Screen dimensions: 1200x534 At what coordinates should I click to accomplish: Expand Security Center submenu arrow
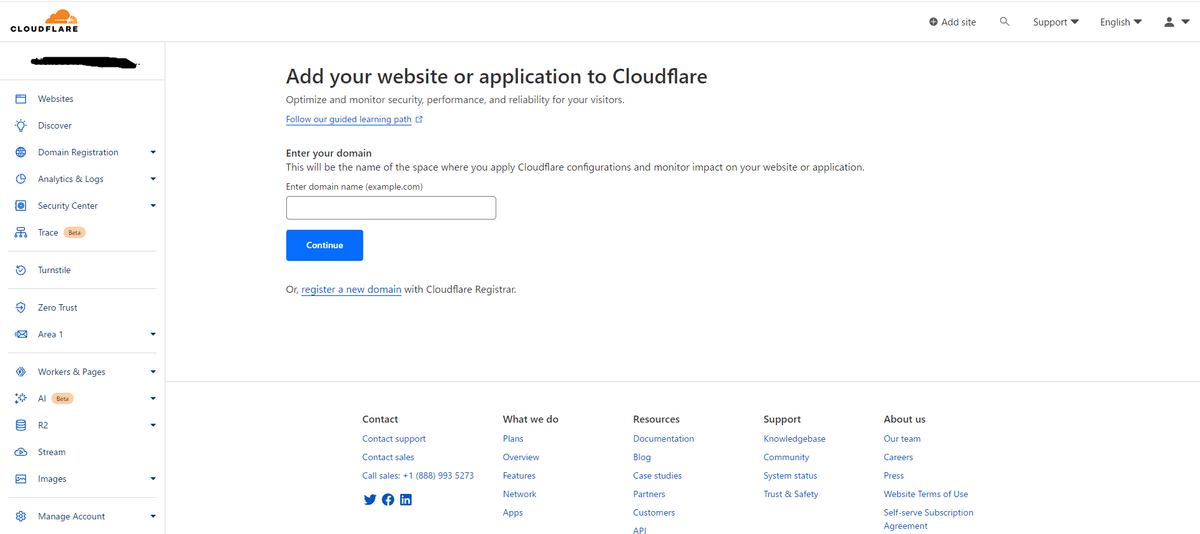click(x=153, y=206)
